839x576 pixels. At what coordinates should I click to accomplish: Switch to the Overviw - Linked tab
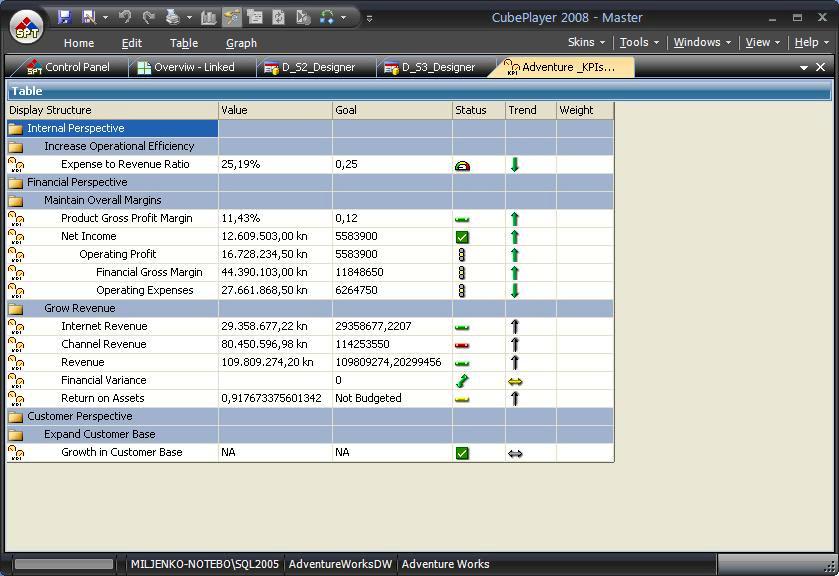[x=186, y=67]
